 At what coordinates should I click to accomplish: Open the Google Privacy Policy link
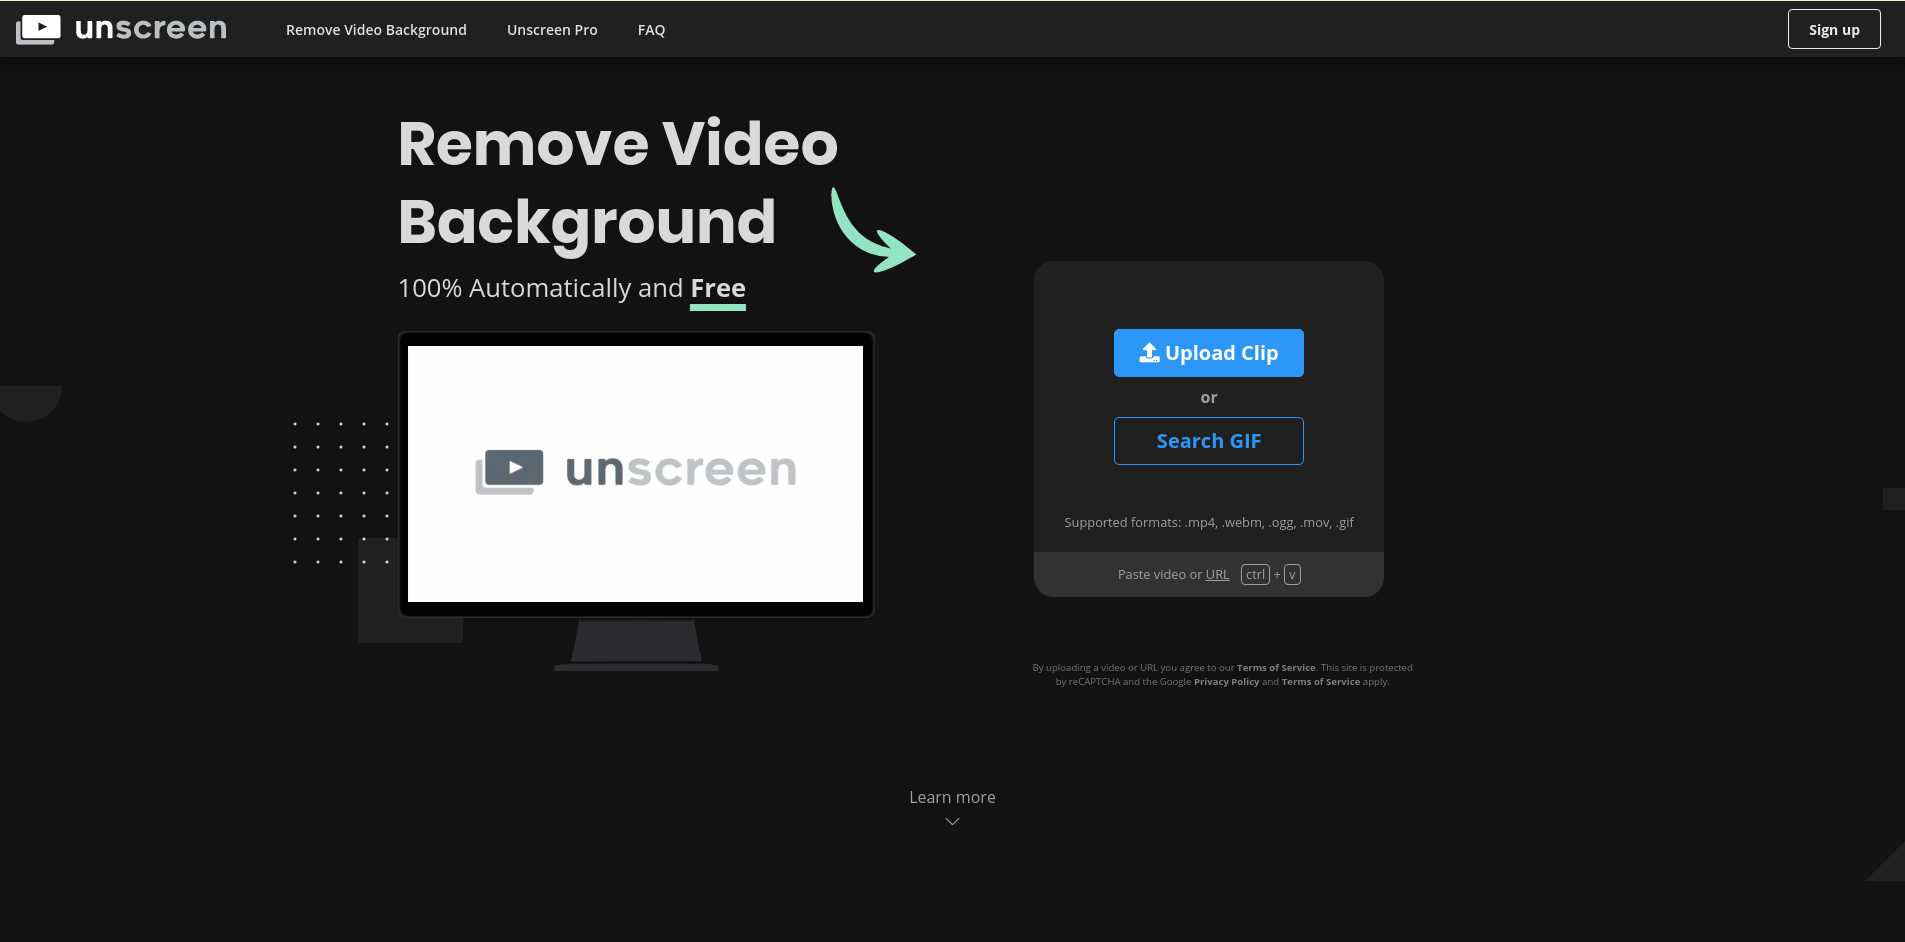pos(1226,682)
